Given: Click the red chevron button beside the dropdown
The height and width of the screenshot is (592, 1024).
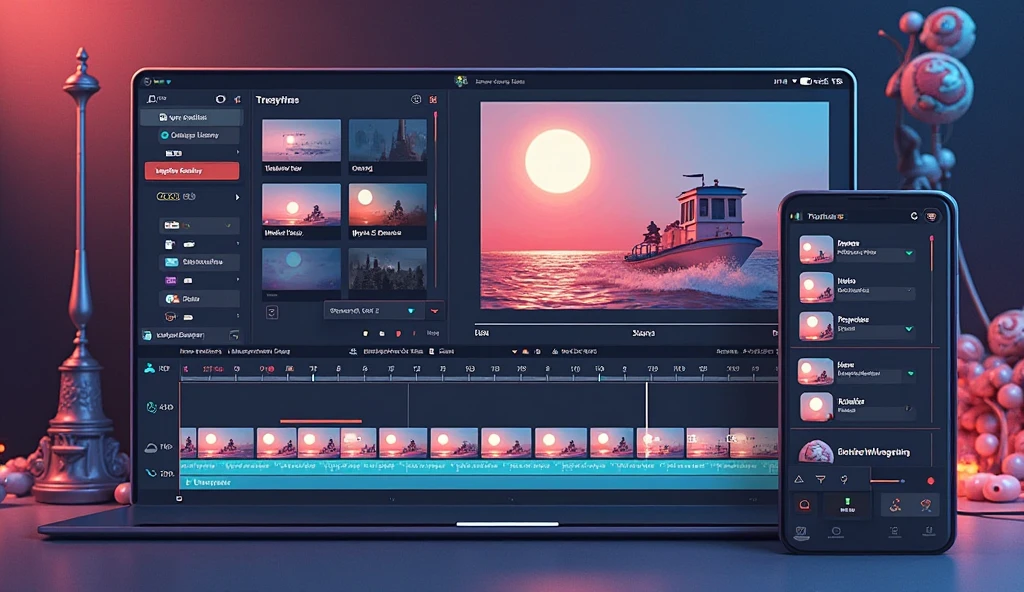Looking at the screenshot, I should [434, 311].
